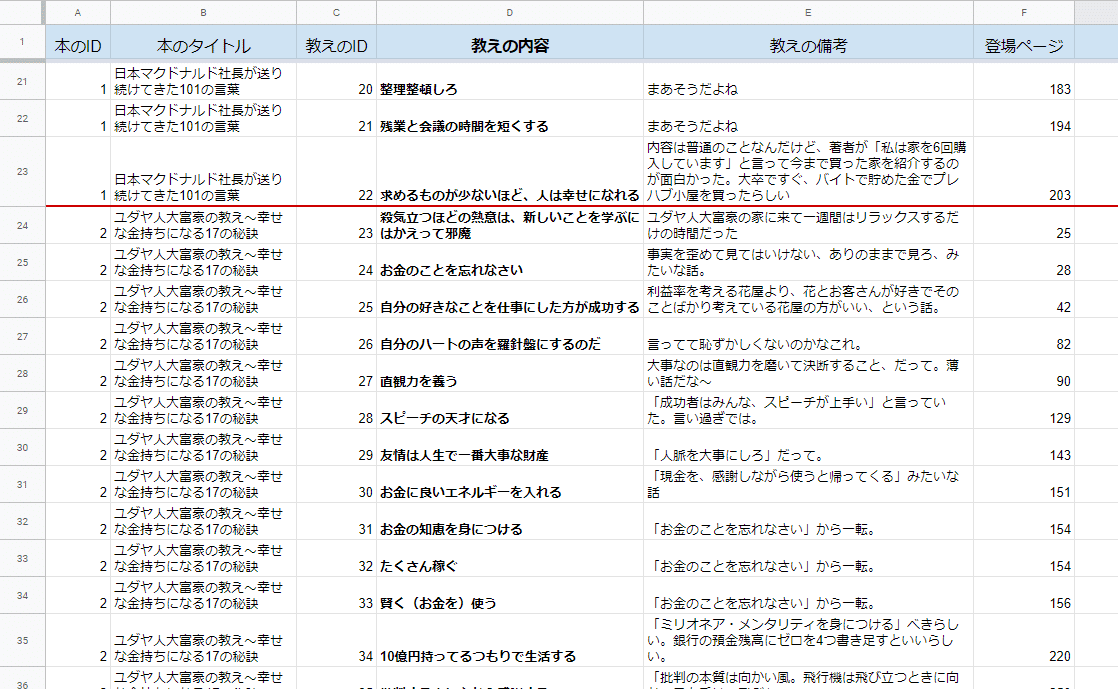This screenshot has width=1118, height=689.
Task: Select teaching ID cell 28
Action: (x=337, y=411)
